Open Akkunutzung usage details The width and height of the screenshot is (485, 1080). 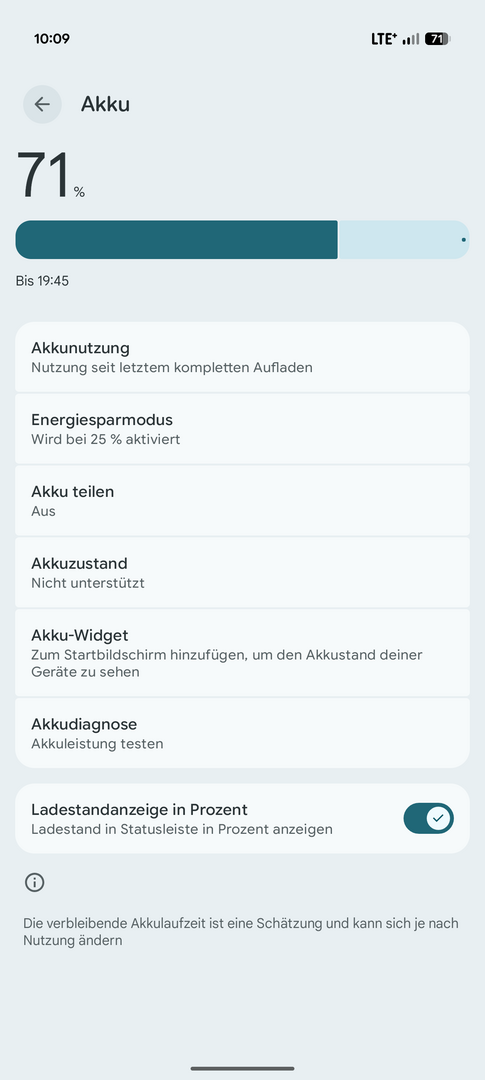(x=242, y=357)
